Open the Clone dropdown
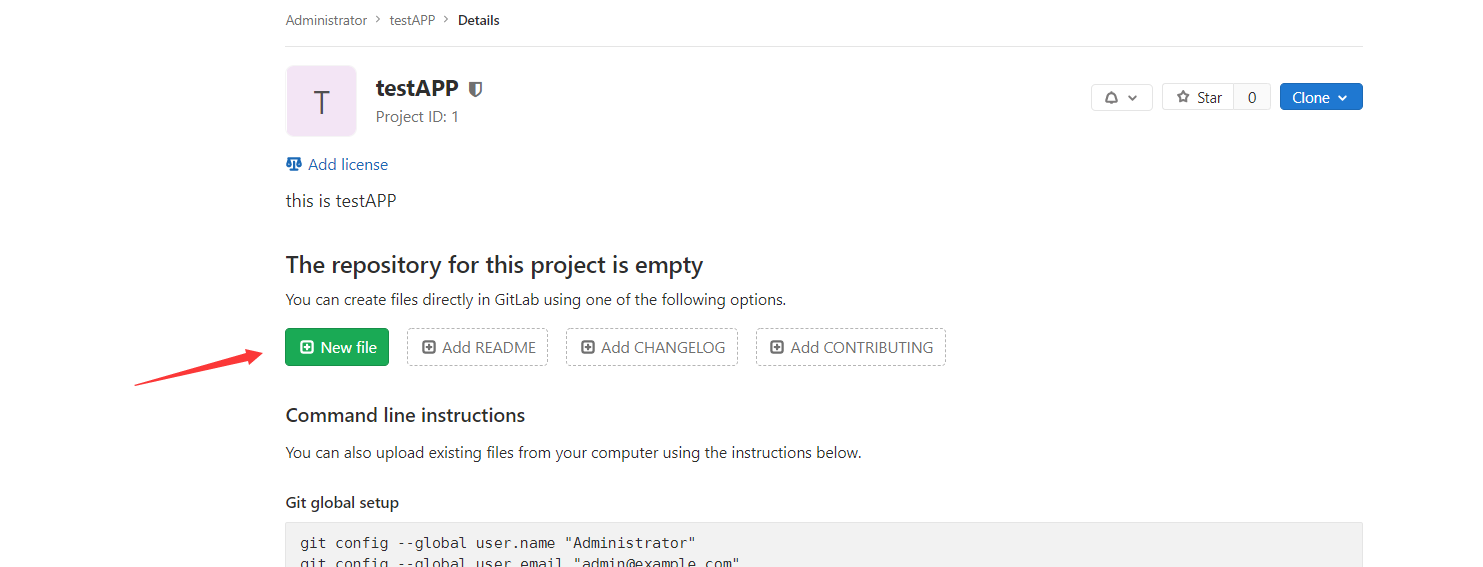The width and height of the screenshot is (1483, 567). [1321, 97]
